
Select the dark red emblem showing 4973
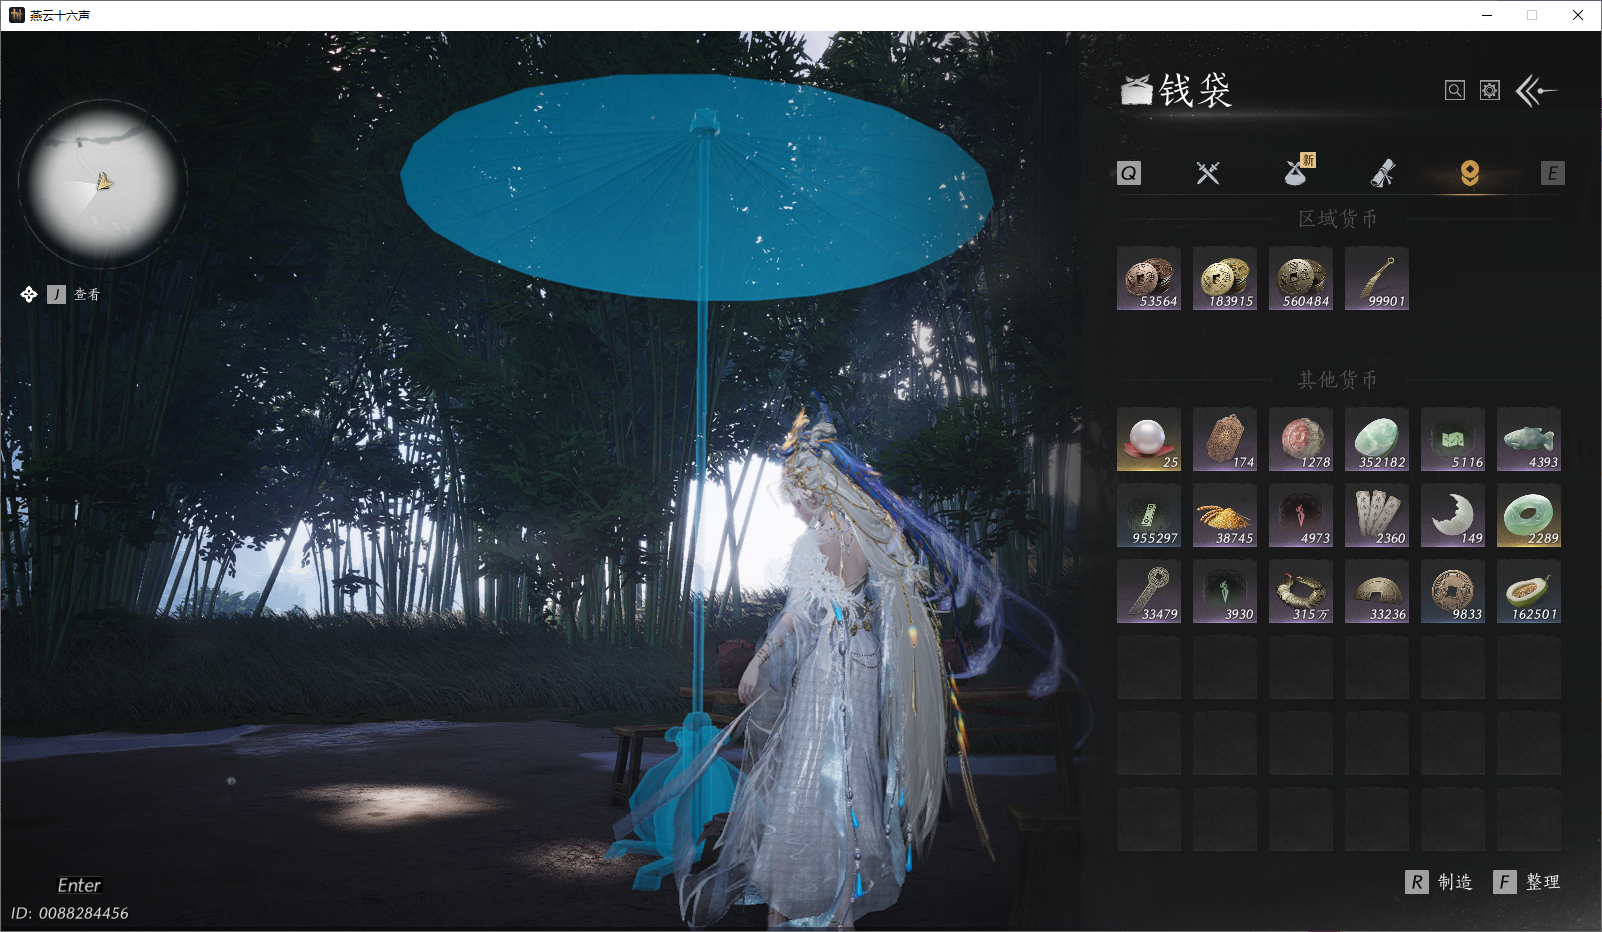[1301, 516]
